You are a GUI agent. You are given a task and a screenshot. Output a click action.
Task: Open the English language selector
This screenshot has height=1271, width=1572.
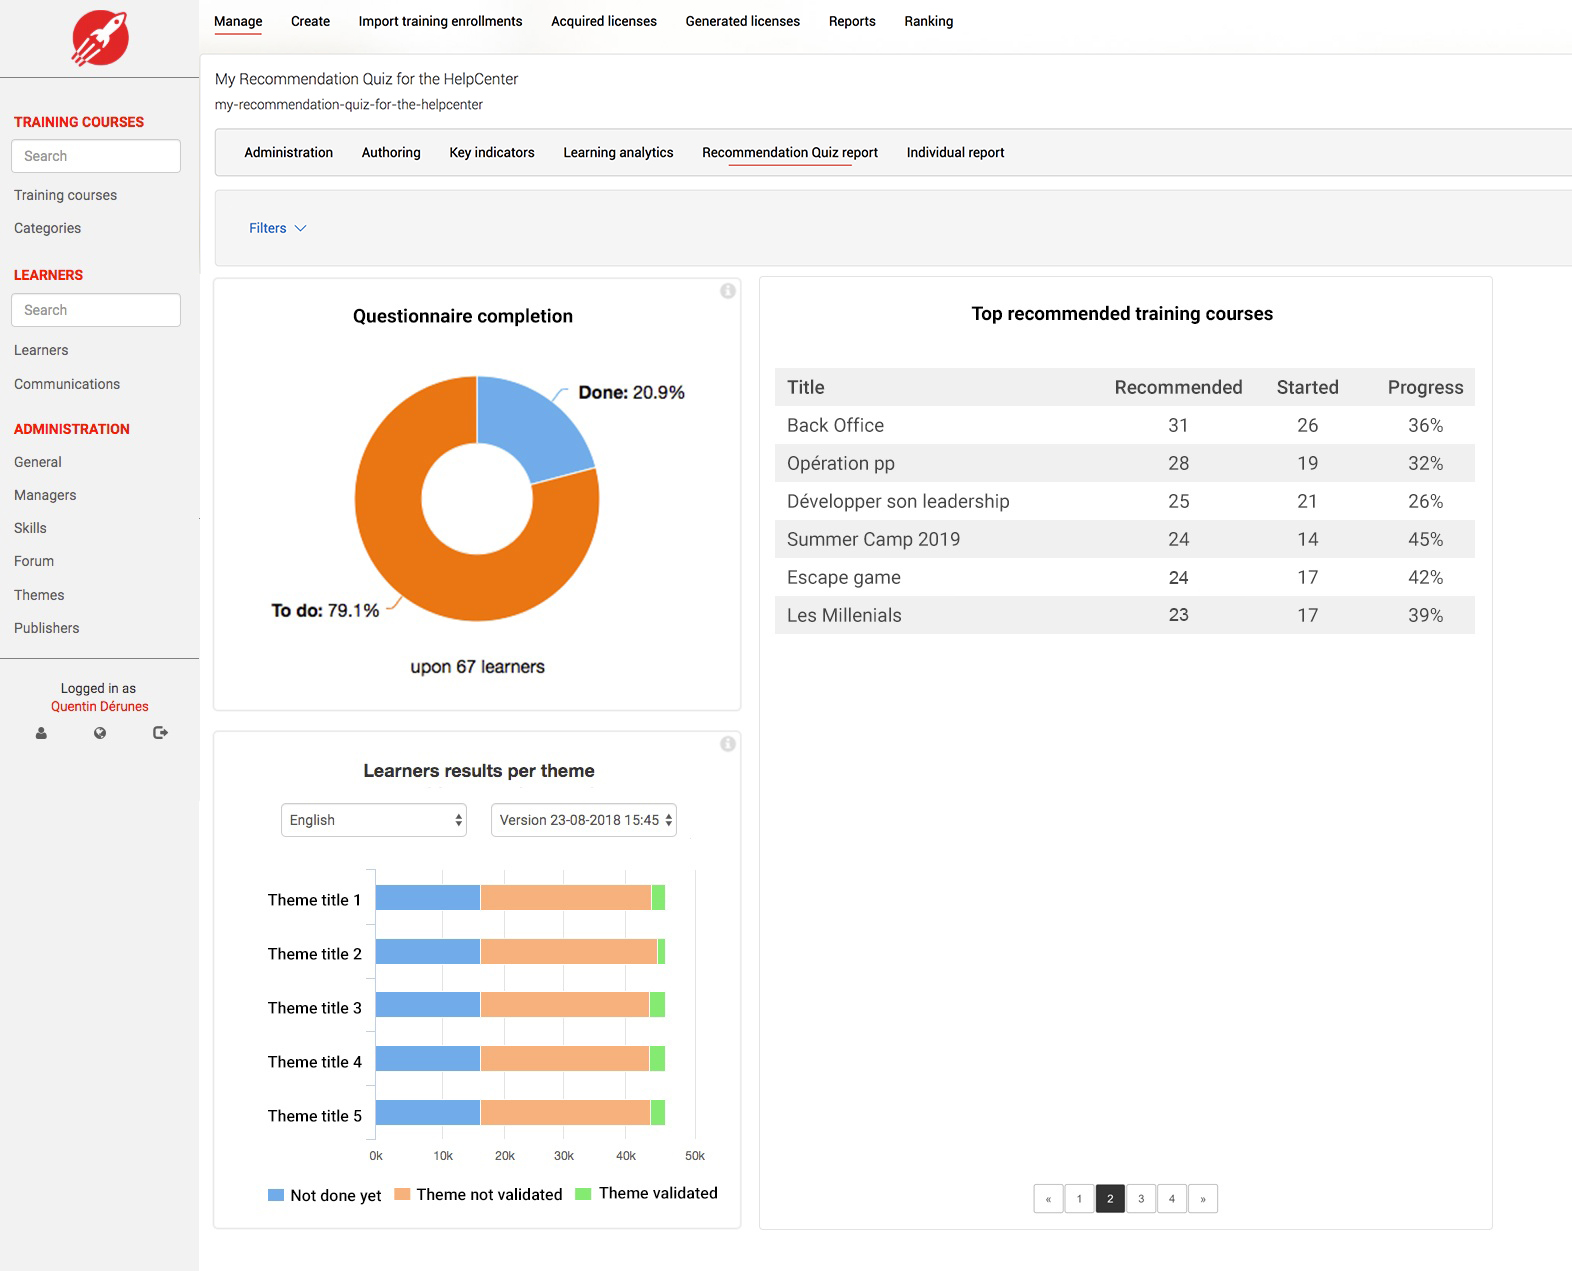pyautogui.click(x=374, y=820)
